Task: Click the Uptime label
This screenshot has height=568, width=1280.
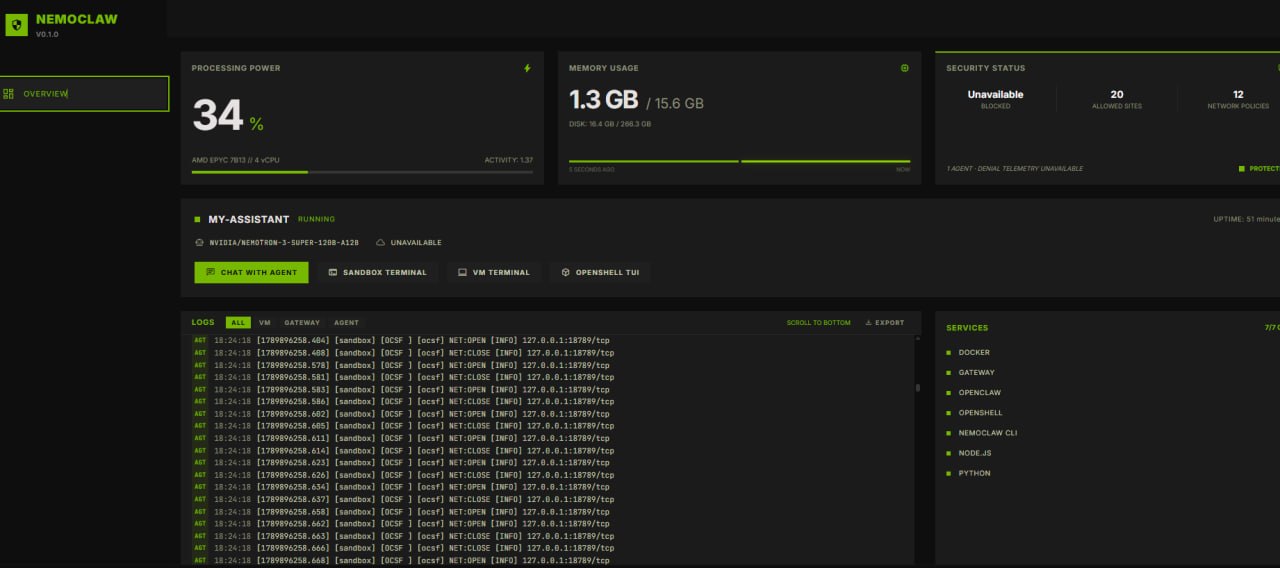Action: 1246,219
